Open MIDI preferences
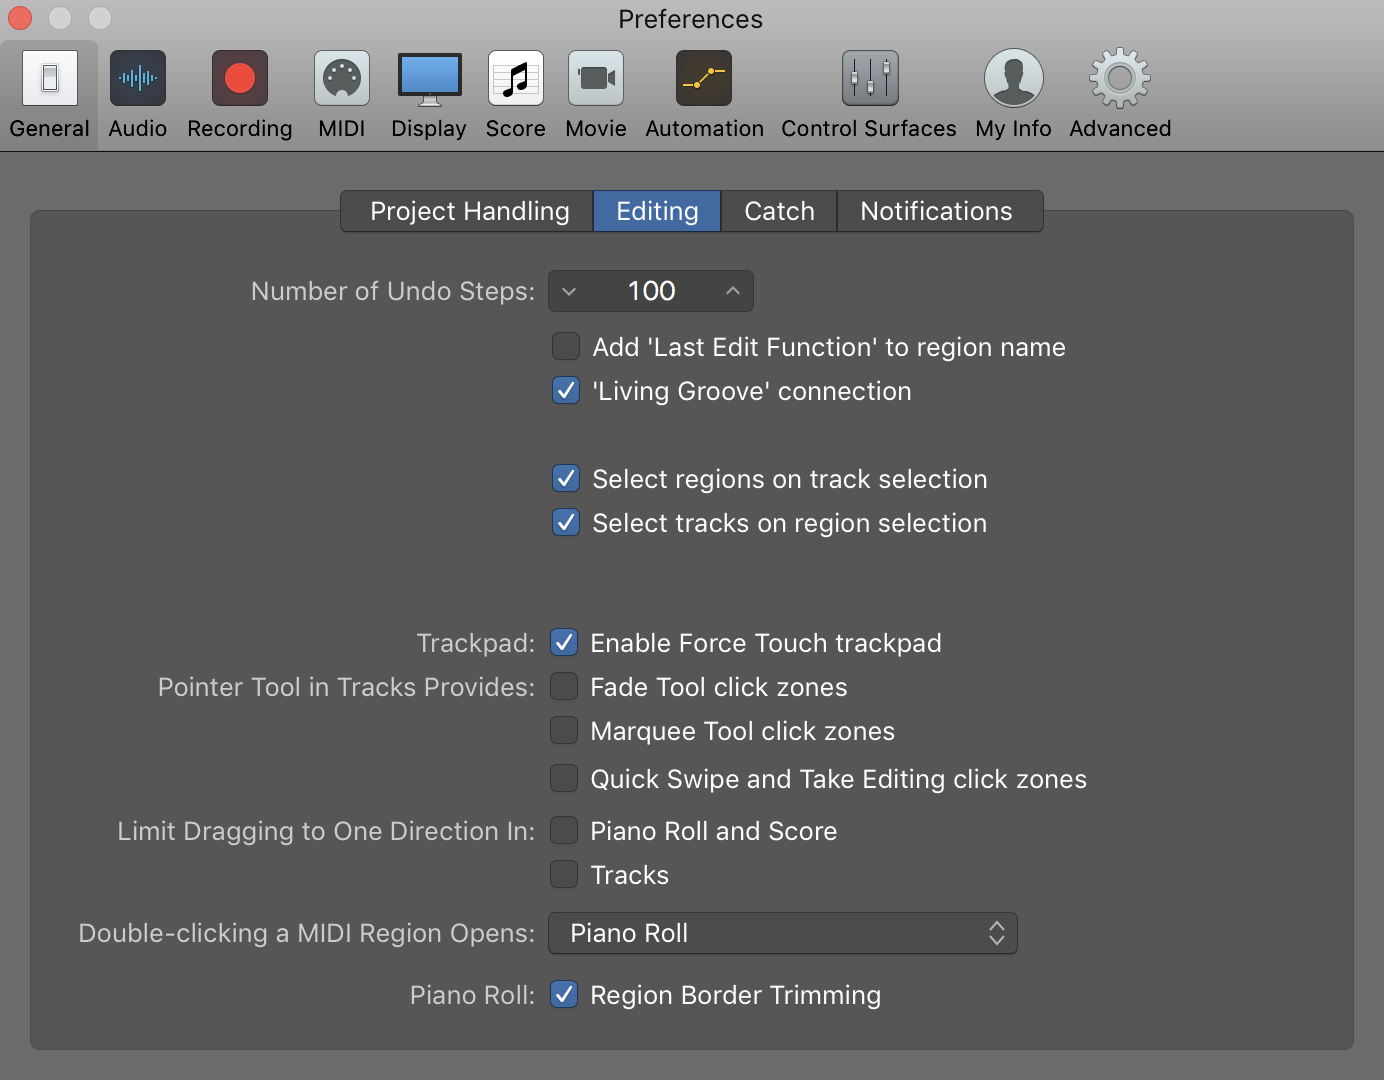The width and height of the screenshot is (1384, 1080). [341, 90]
